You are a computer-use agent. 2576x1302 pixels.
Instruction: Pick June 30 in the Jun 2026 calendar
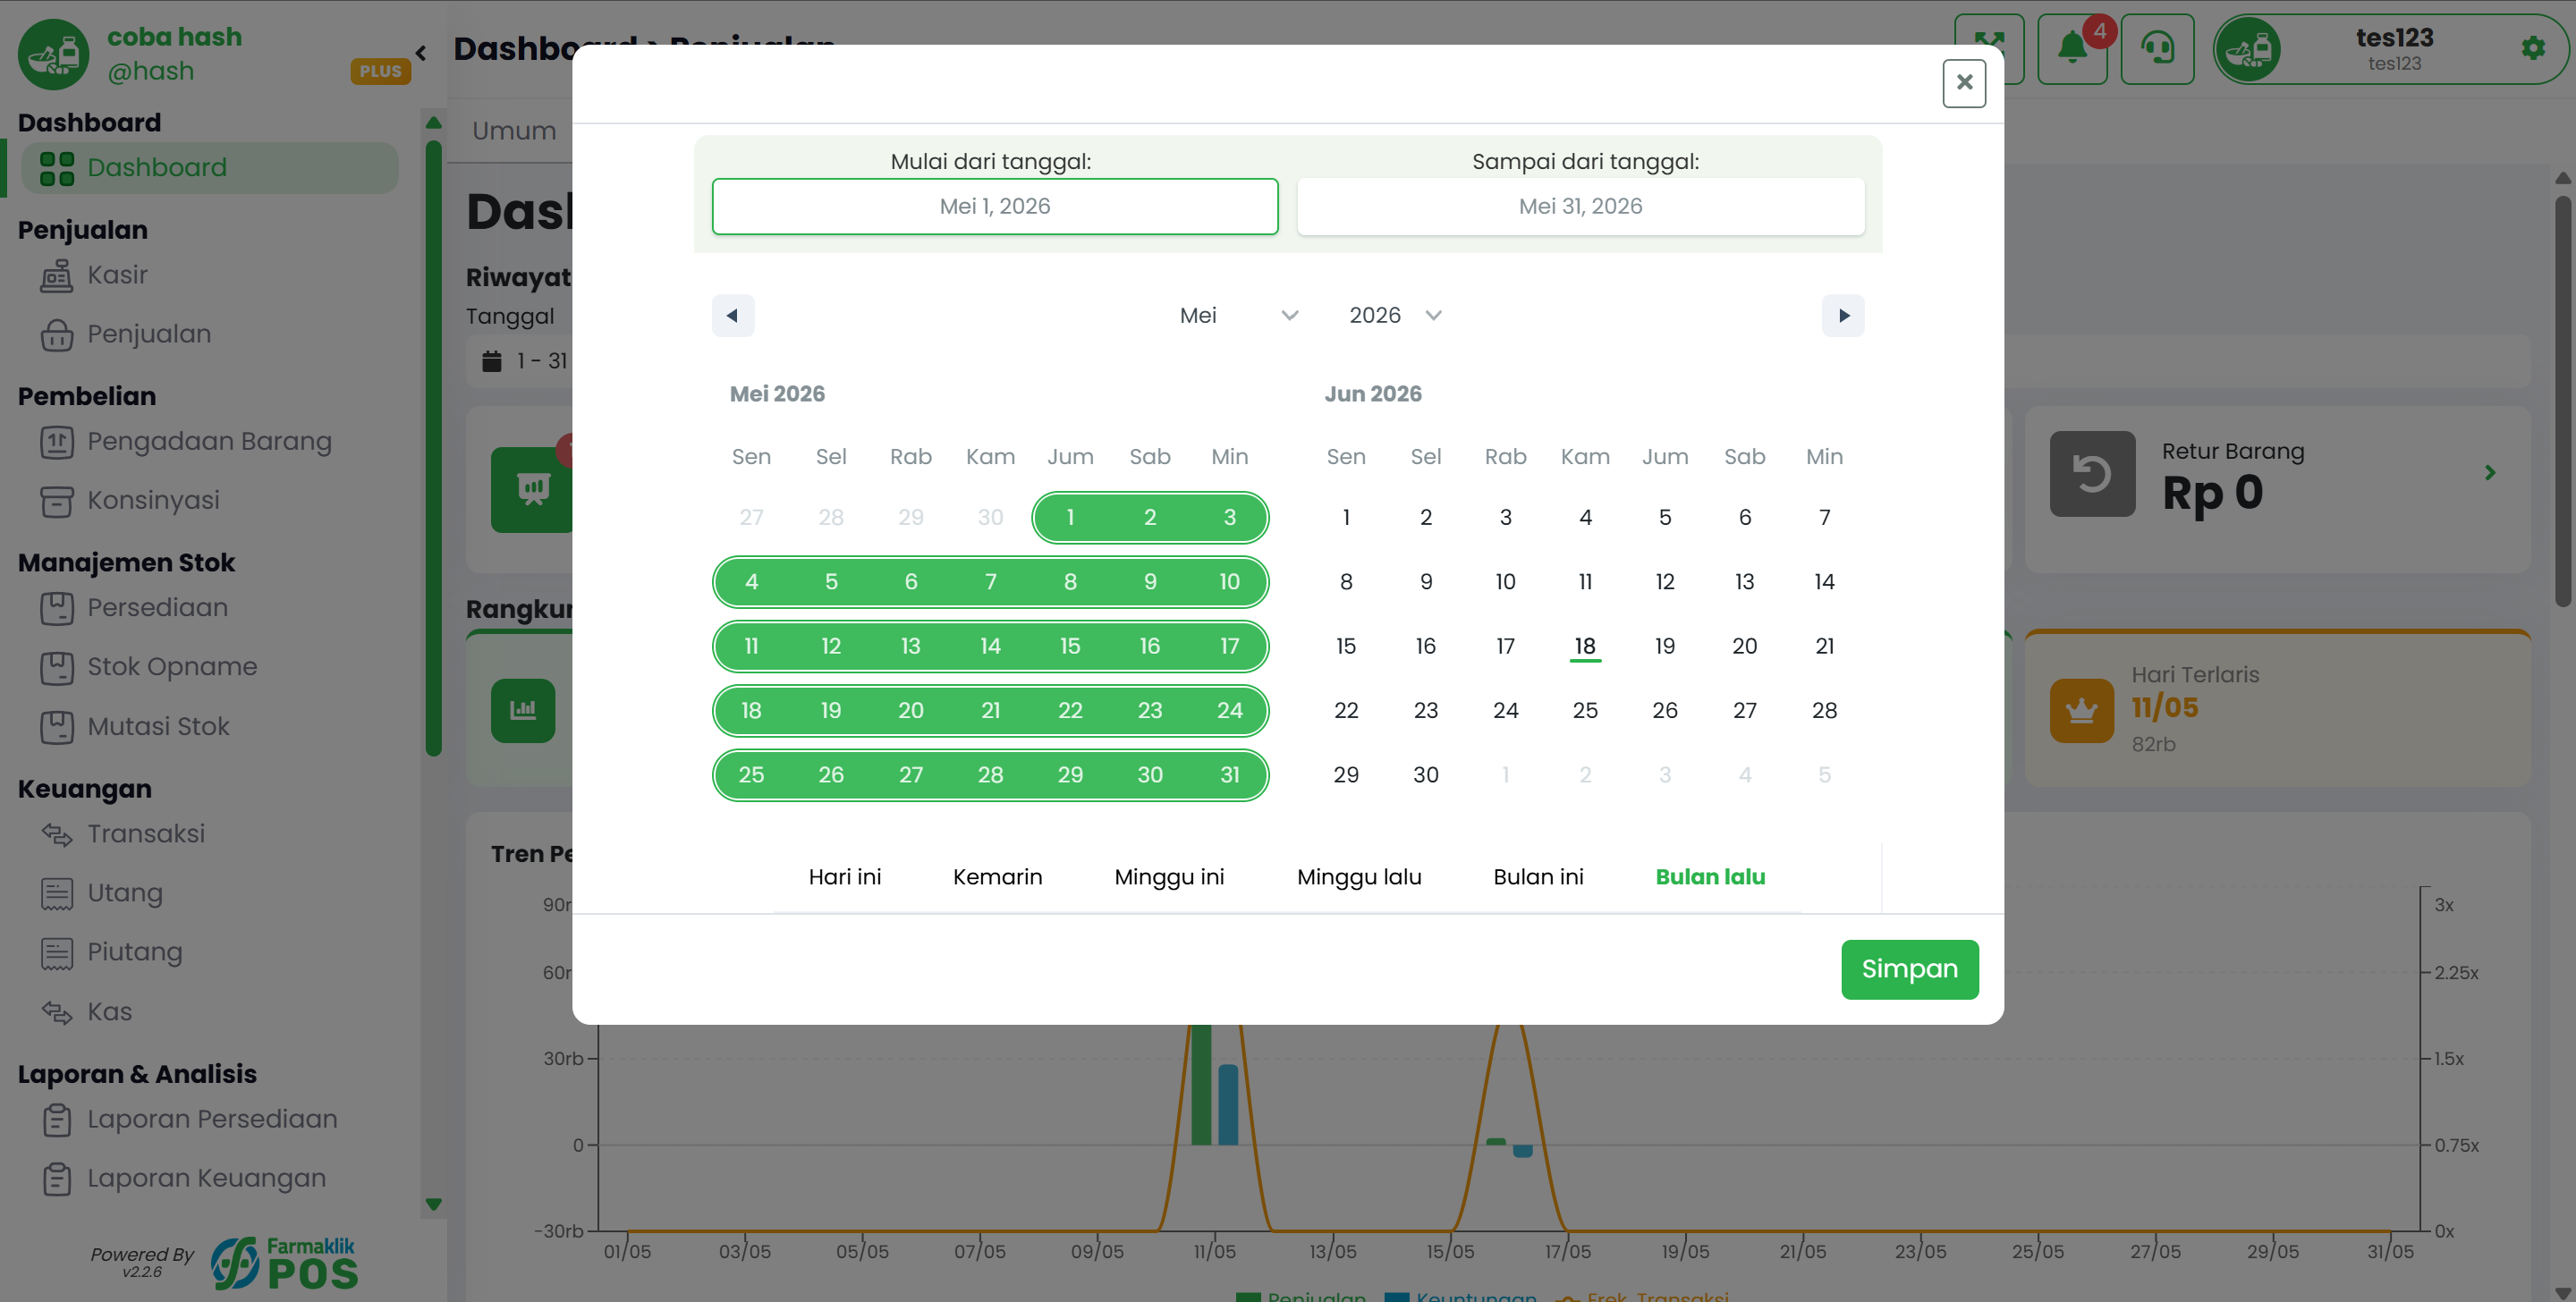click(1425, 775)
